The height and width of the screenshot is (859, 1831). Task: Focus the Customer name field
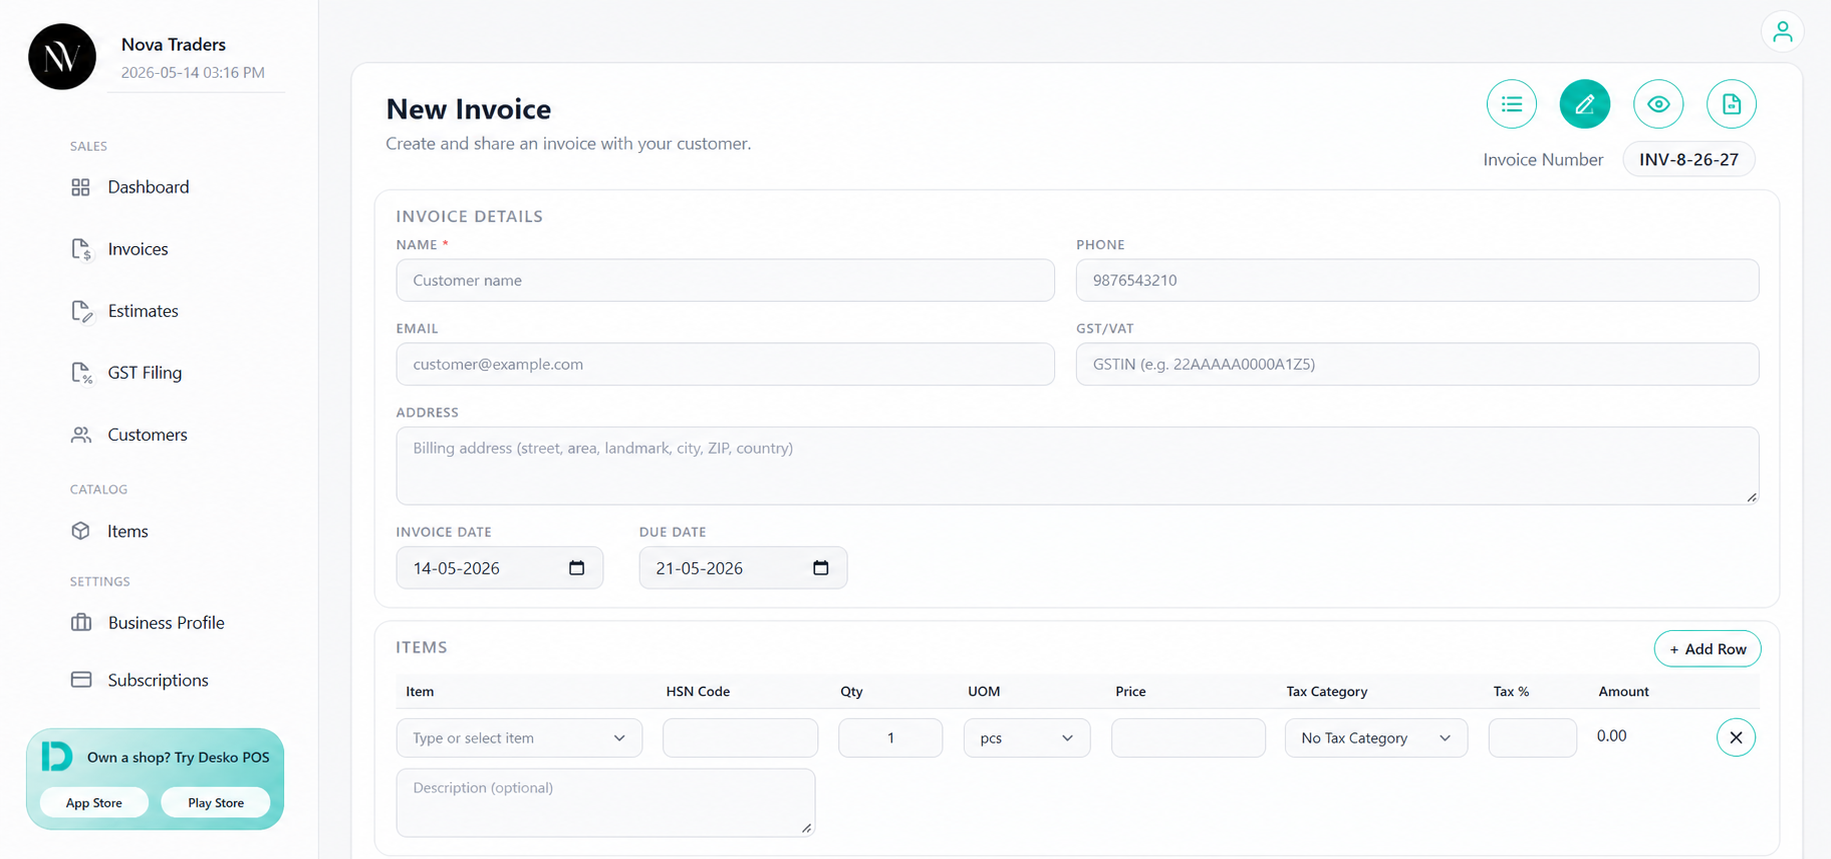click(x=725, y=280)
